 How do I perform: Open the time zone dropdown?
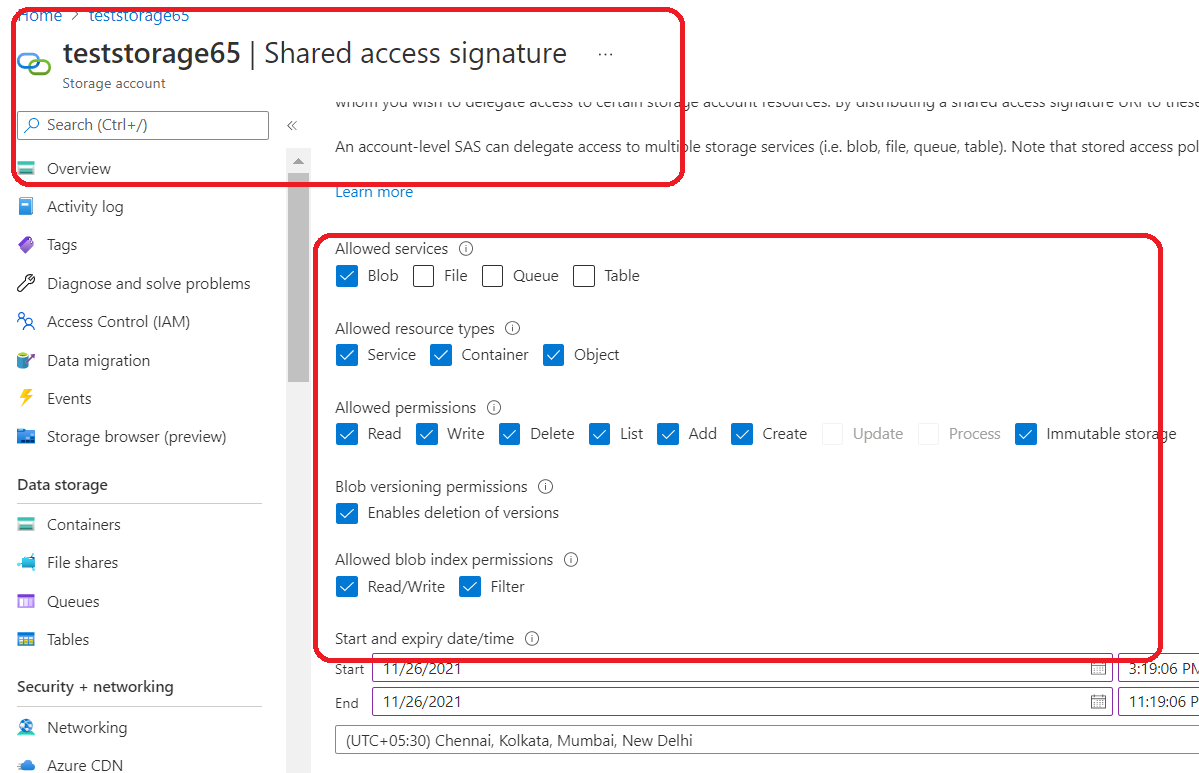pyautogui.click(x=767, y=740)
